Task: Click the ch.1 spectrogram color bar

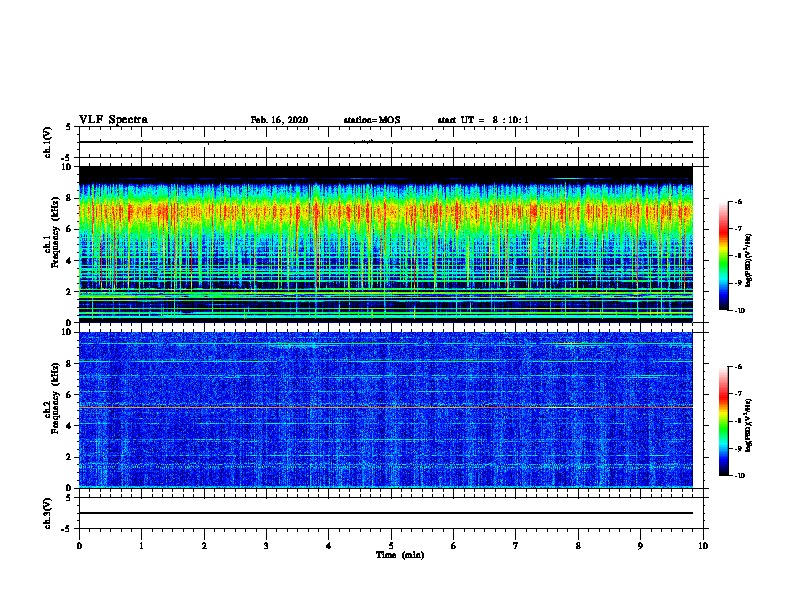Action: 723,256
